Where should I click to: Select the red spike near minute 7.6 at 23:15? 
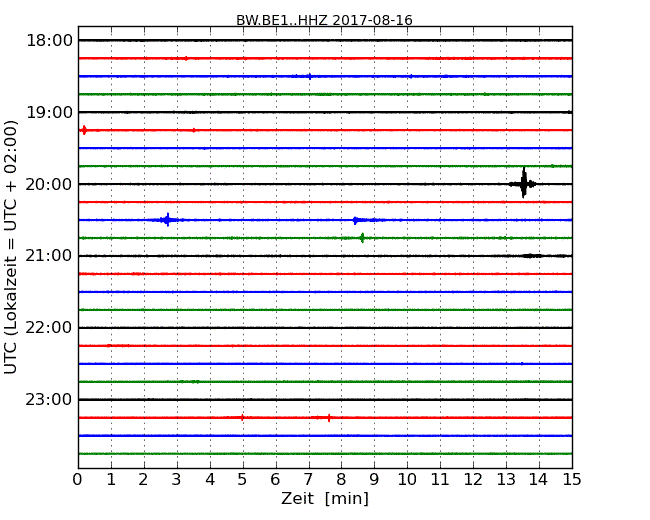[x=329, y=418]
